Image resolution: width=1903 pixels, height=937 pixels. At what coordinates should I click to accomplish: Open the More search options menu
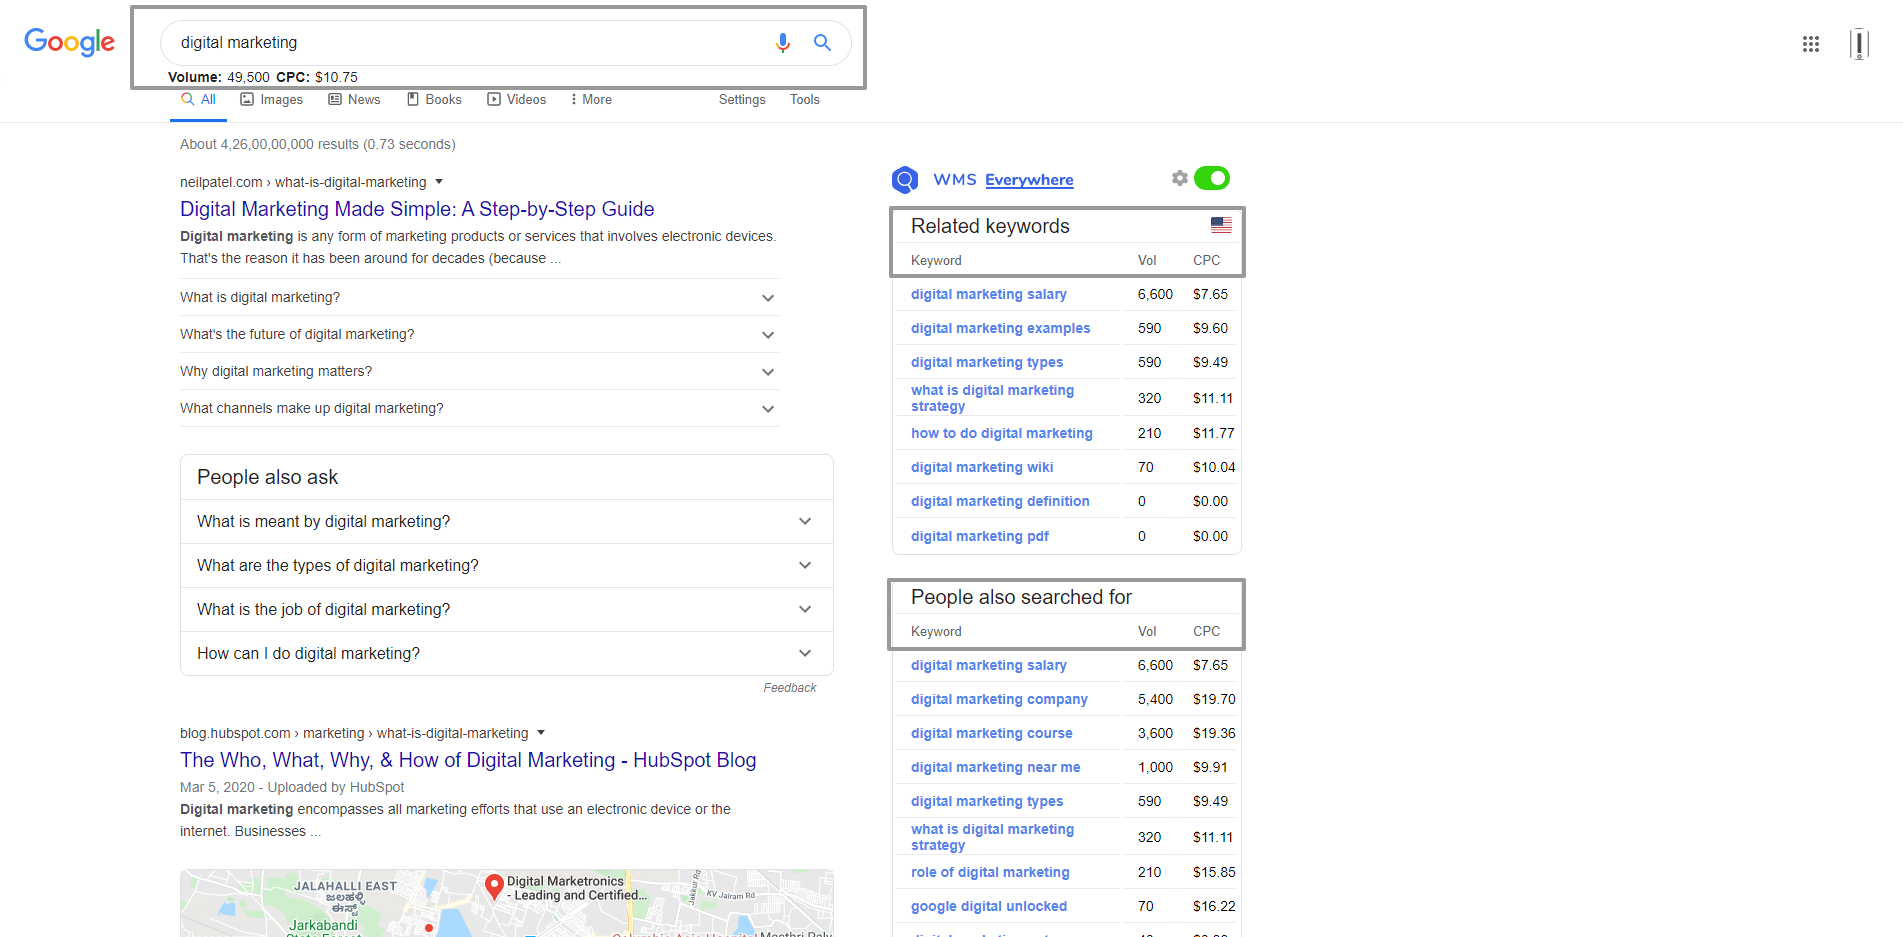(x=591, y=100)
